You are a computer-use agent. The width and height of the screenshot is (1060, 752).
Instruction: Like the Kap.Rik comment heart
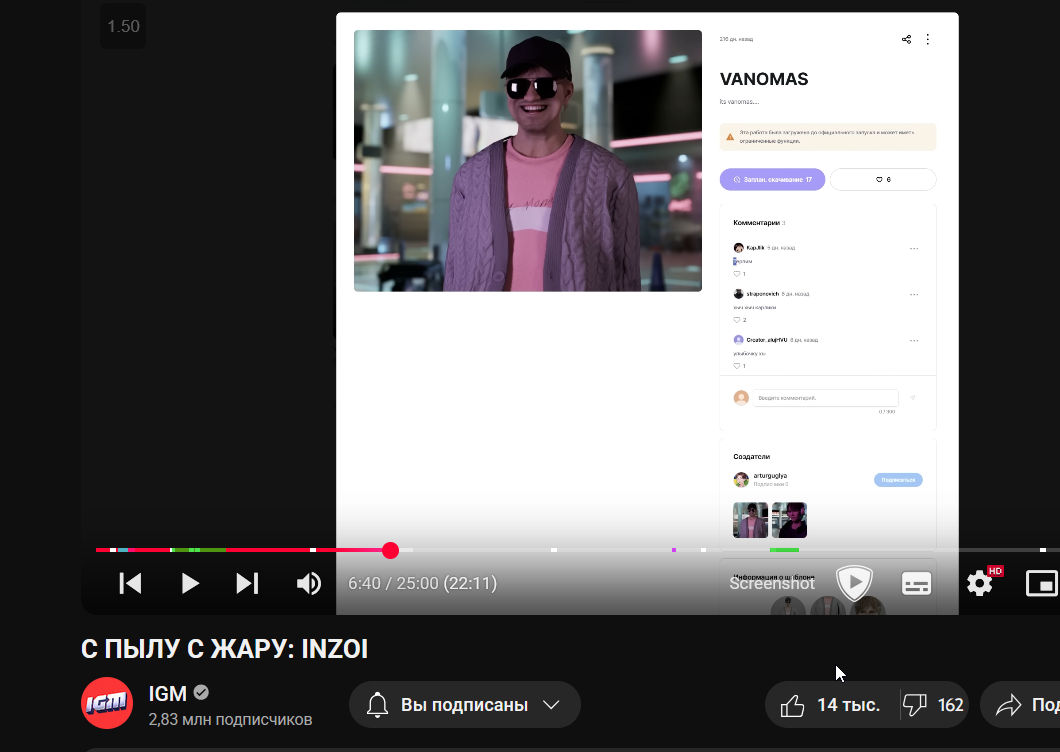tap(737, 274)
